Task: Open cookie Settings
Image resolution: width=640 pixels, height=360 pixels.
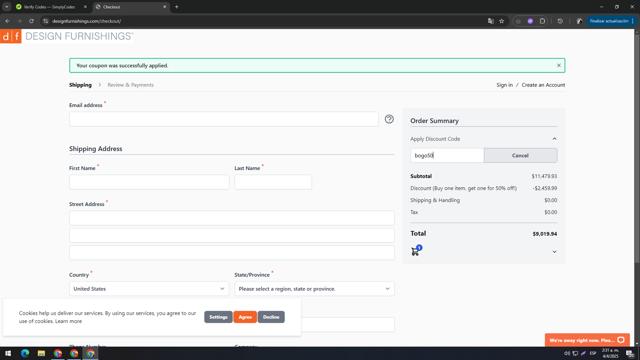Action: click(x=218, y=317)
